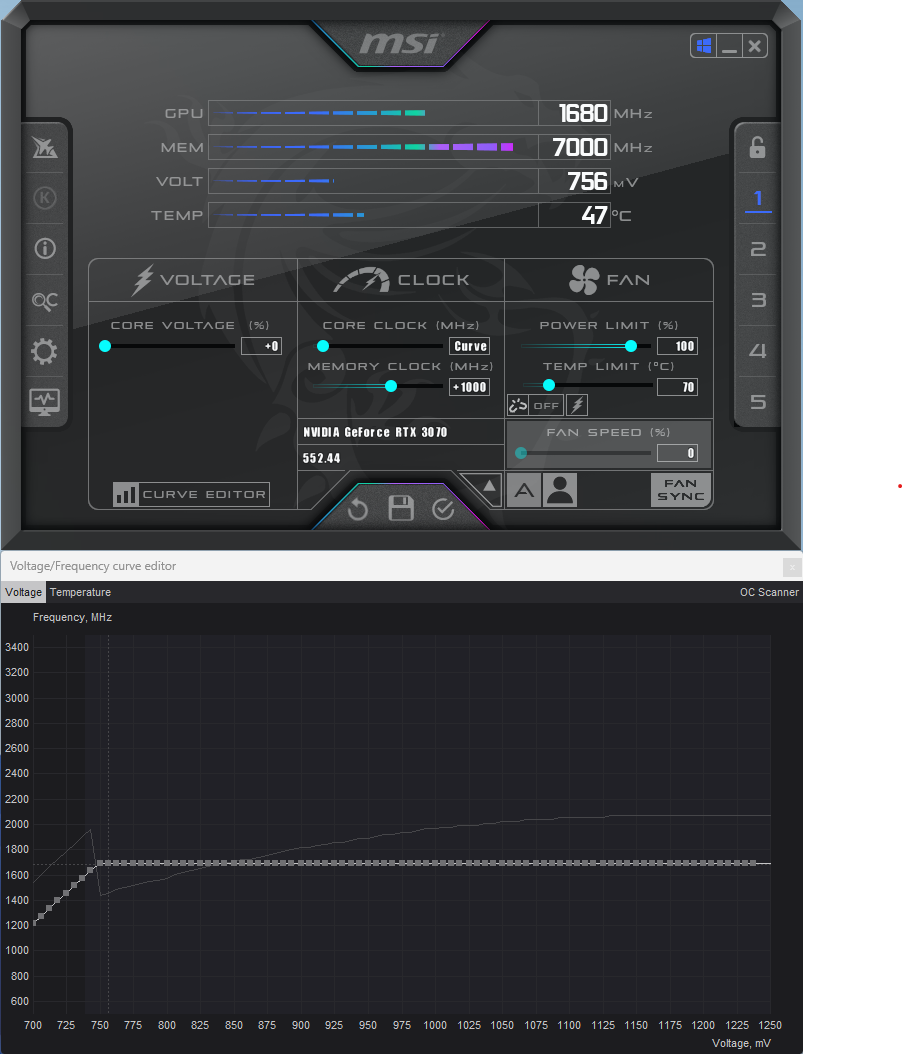Start the OC Scanner from the sidebar
903x1054 pixels.
click(x=45, y=300)
